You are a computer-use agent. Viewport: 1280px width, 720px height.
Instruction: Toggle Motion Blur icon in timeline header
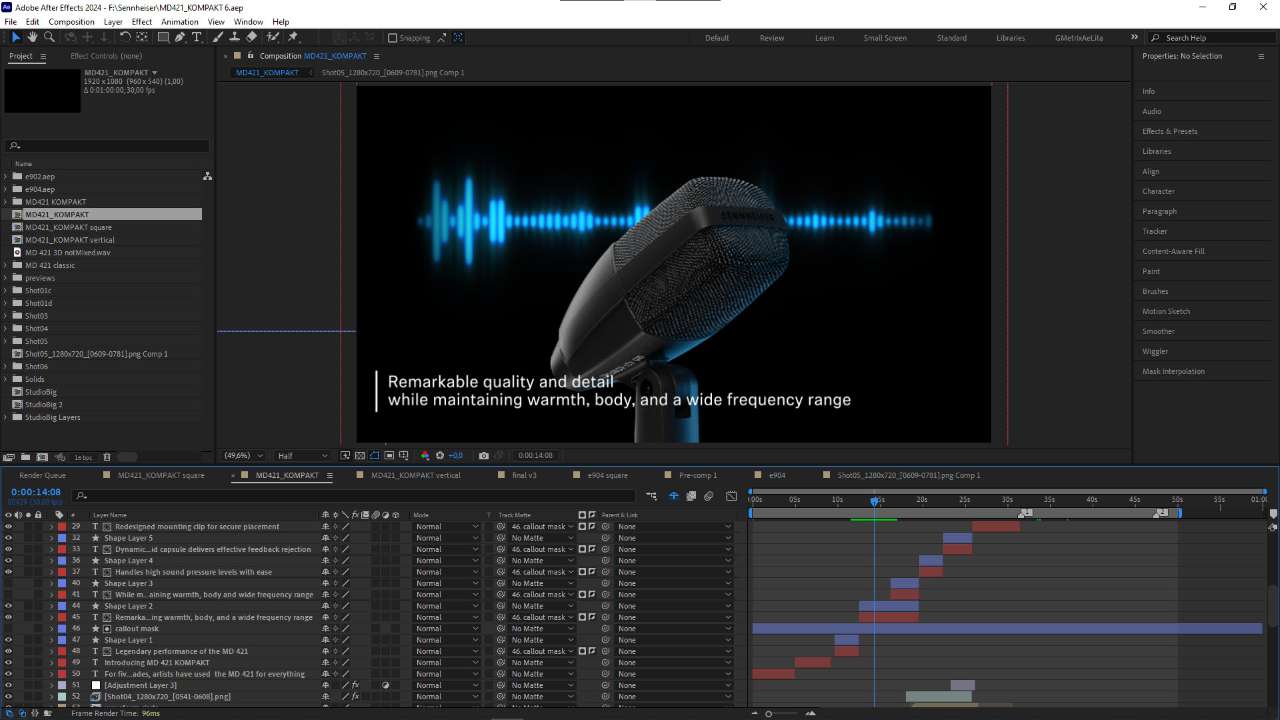[708, 496]
